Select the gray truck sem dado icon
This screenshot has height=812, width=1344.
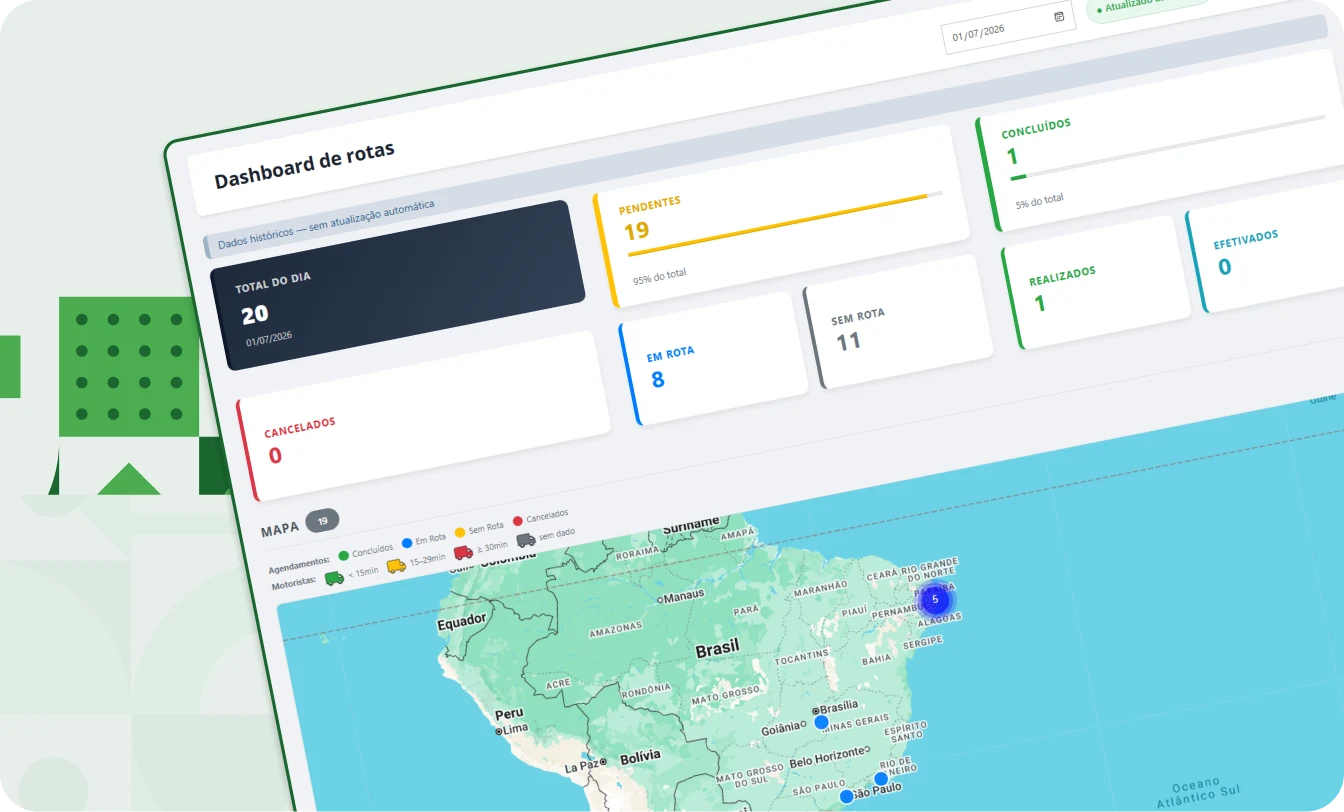(526, 540)
